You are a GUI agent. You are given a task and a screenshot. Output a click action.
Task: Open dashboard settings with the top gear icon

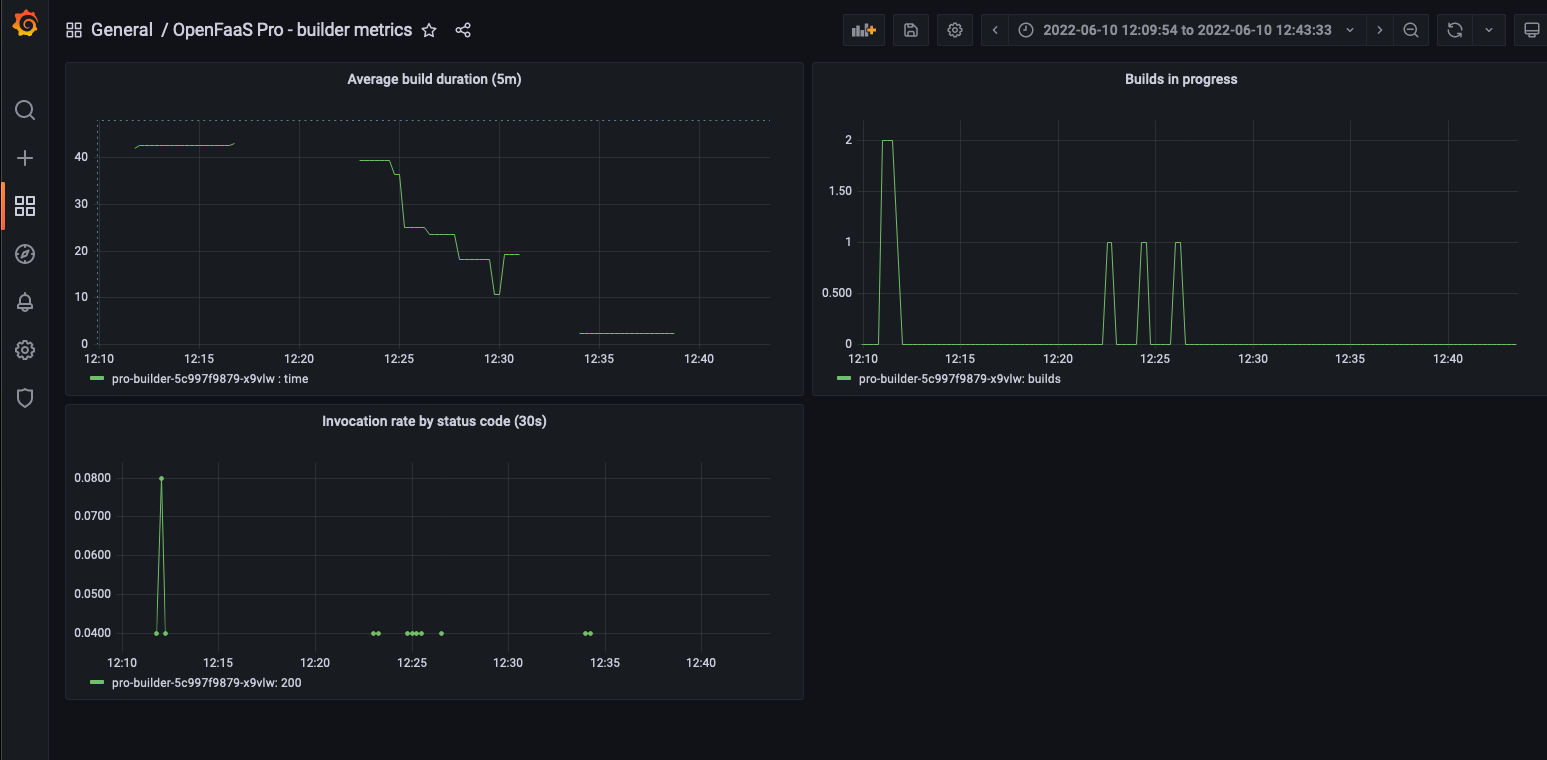point(954,29)
